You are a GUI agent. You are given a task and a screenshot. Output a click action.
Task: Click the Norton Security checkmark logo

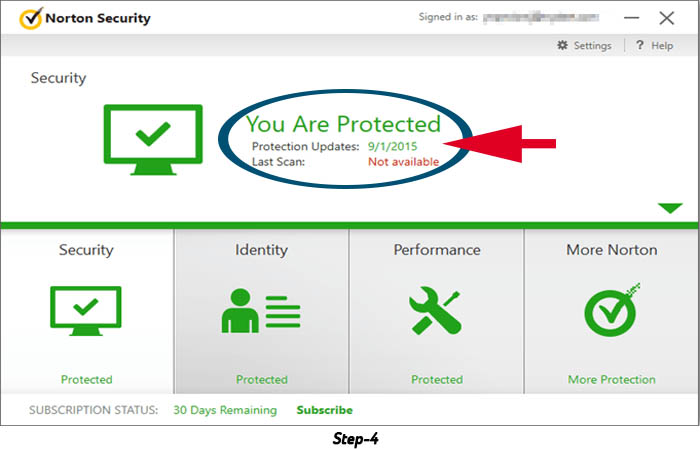(x=31, y=18)
